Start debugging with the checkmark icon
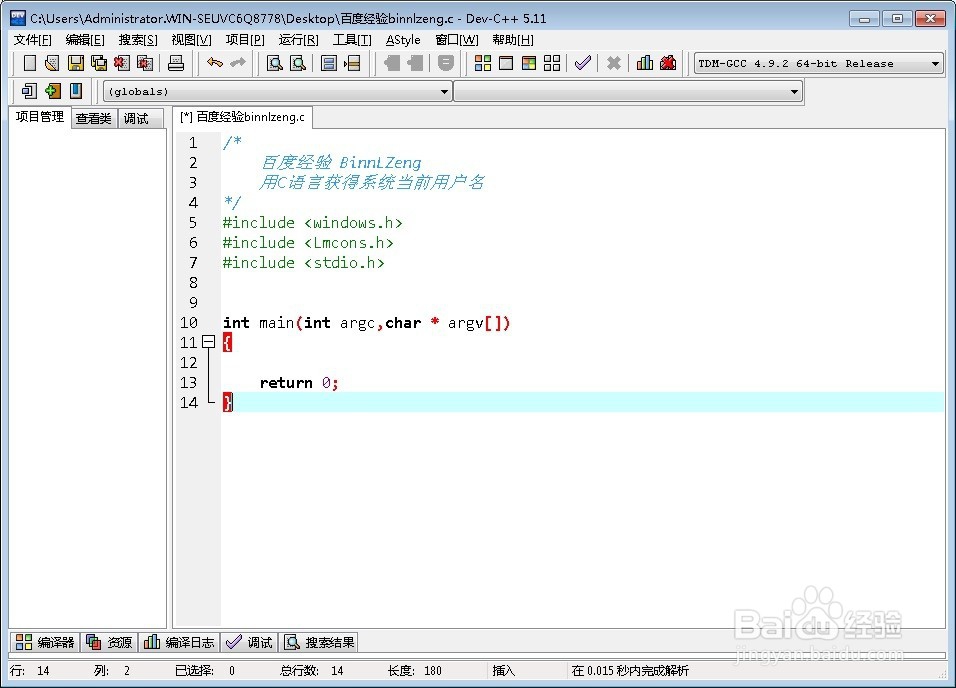 [x=583, y=63]
